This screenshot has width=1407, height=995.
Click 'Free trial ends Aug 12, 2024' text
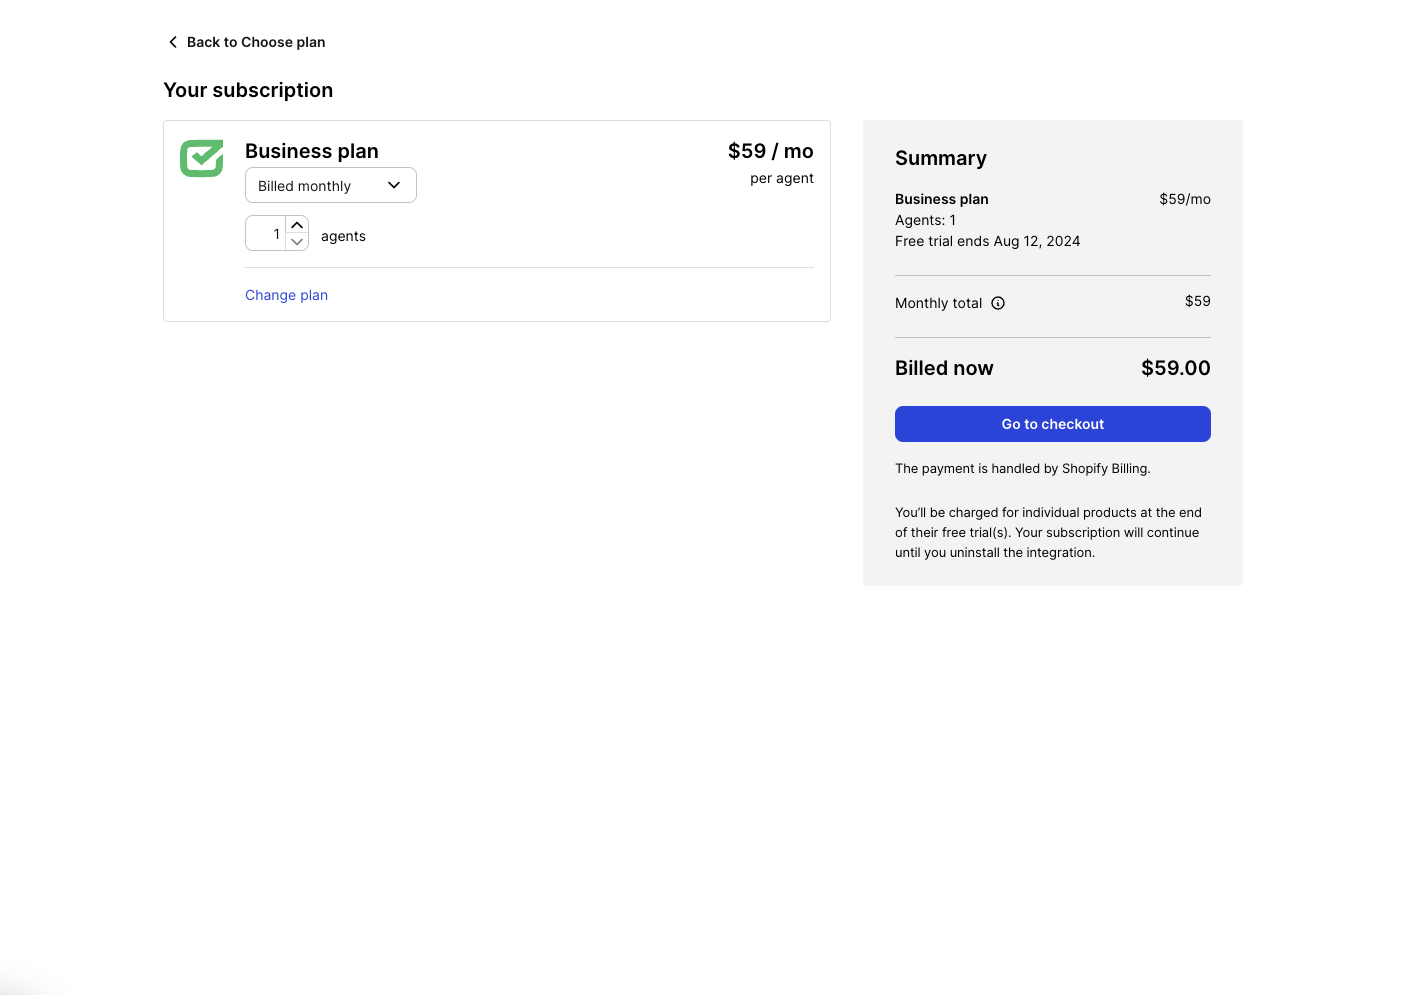pos(988,241)
